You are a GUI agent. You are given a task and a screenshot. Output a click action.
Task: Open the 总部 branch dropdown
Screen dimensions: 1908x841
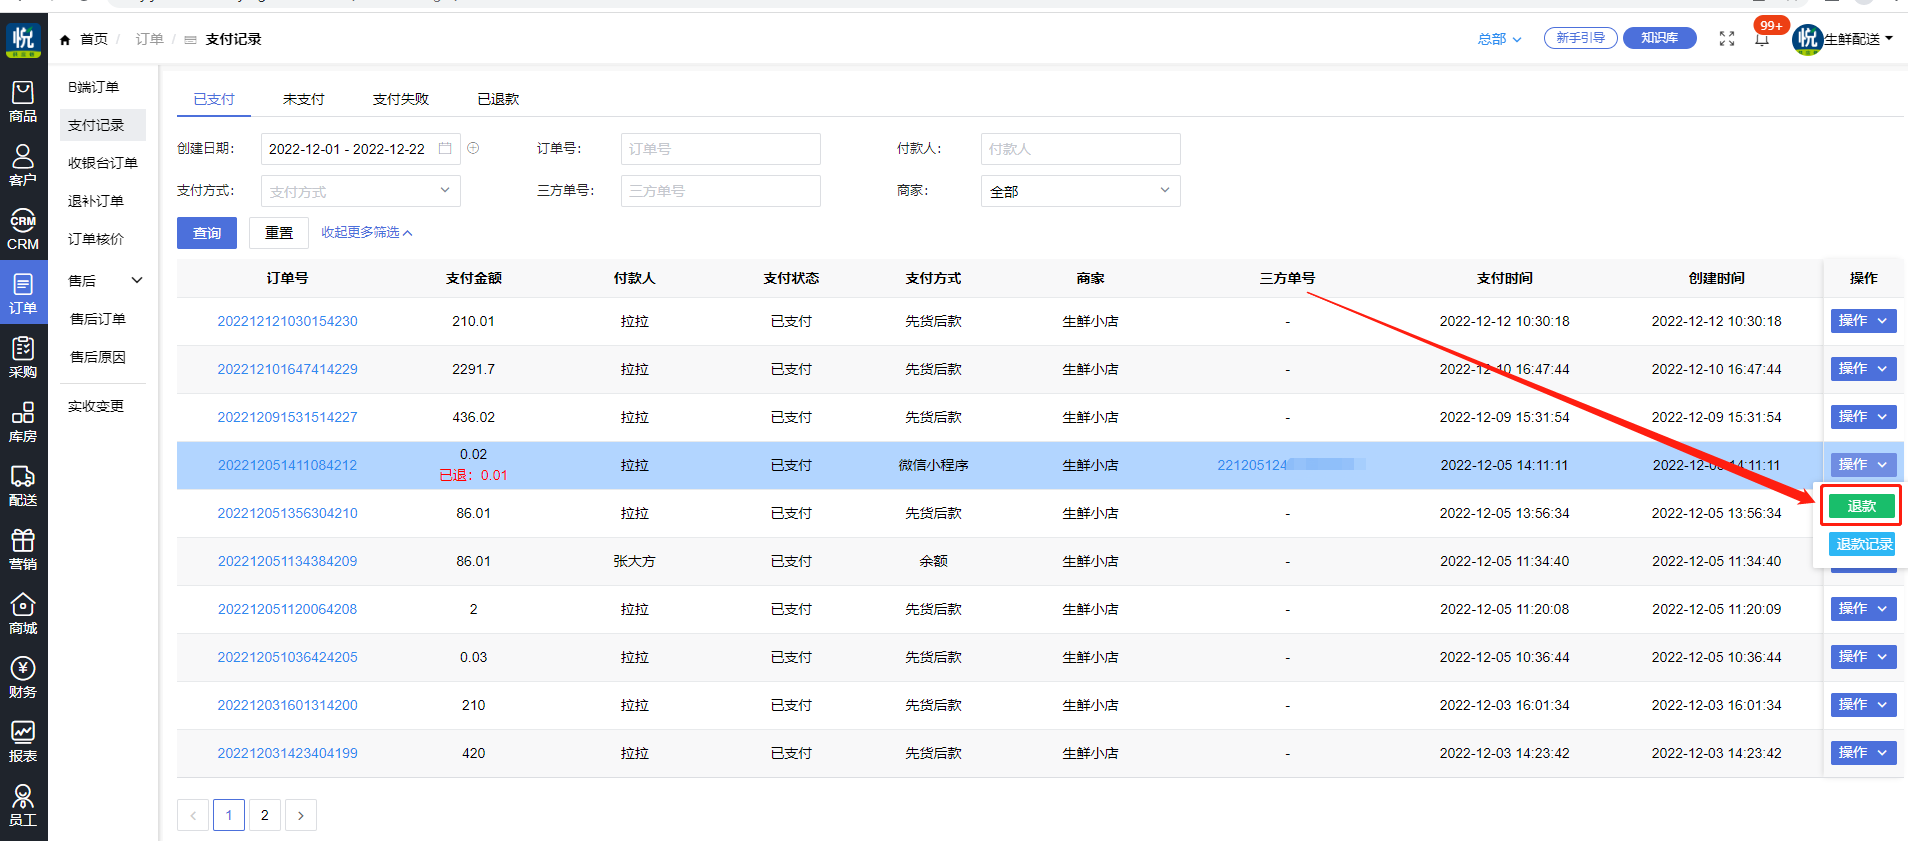tap(1499, 39)
